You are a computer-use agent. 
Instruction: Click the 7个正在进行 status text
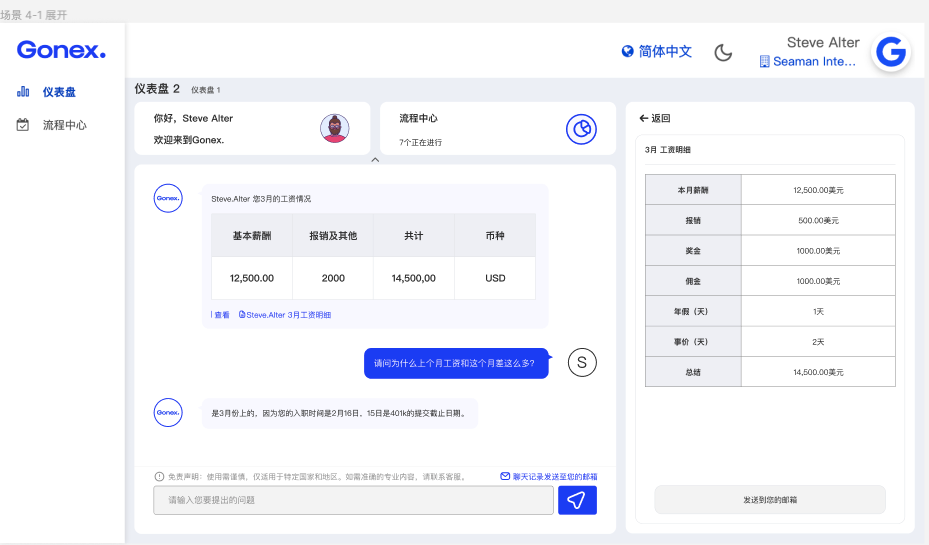point(421,143)
